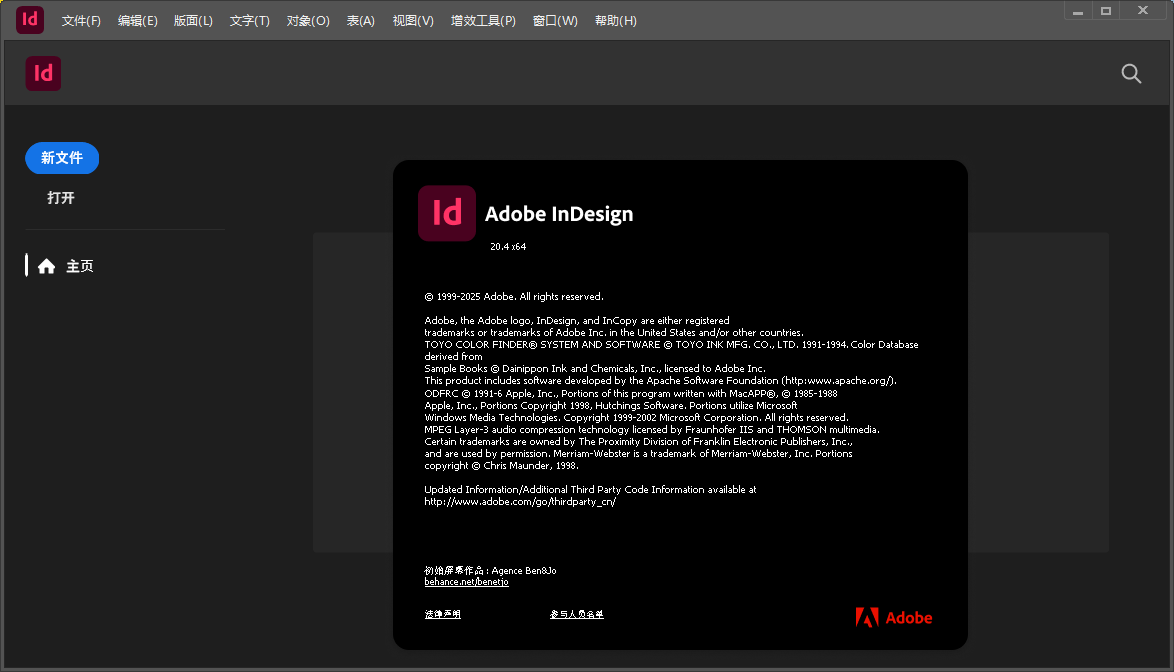1174x672 pixels.
Task: Click the Adobe InDesign title text
Action: point(559,214)
